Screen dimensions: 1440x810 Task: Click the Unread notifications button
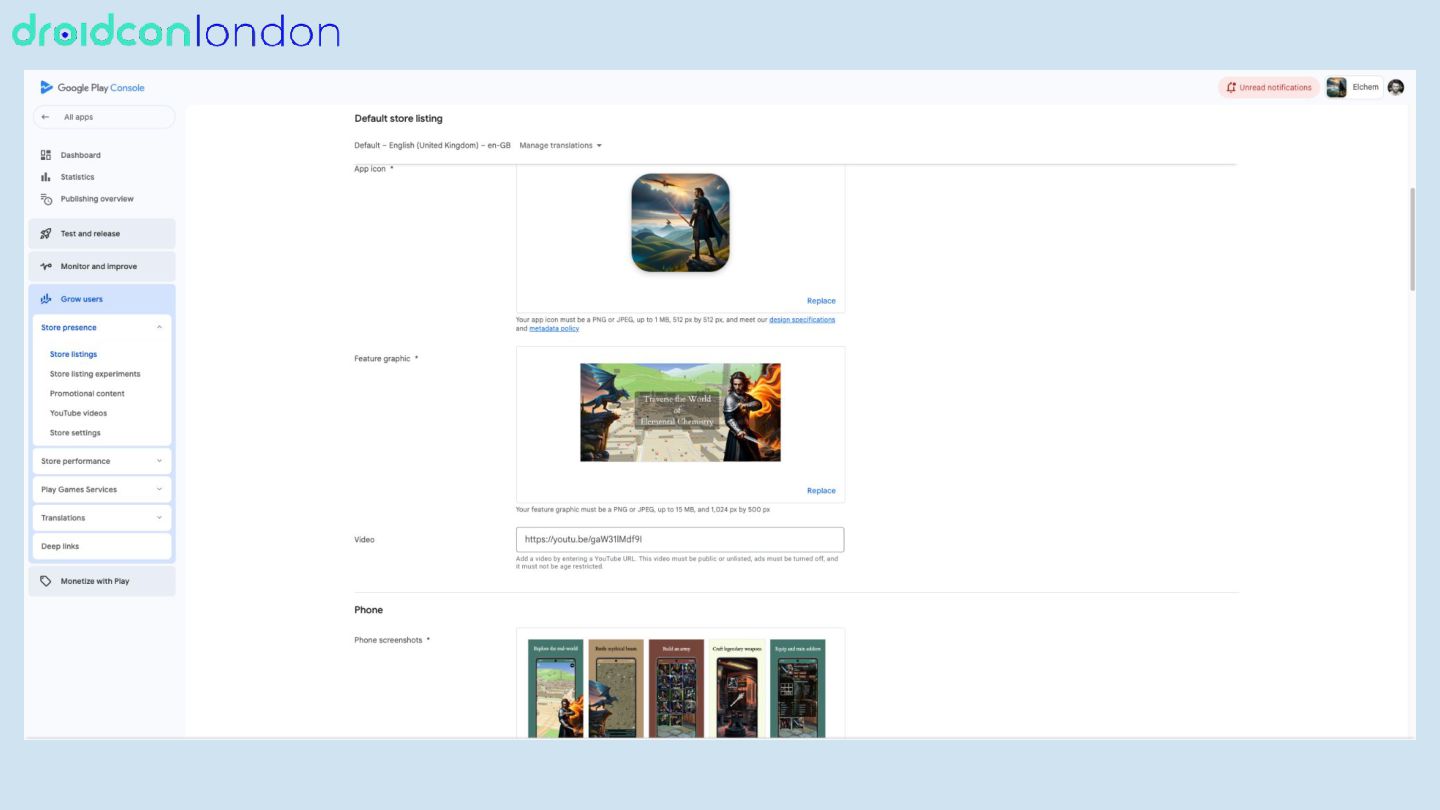(x=1269, y=87)
